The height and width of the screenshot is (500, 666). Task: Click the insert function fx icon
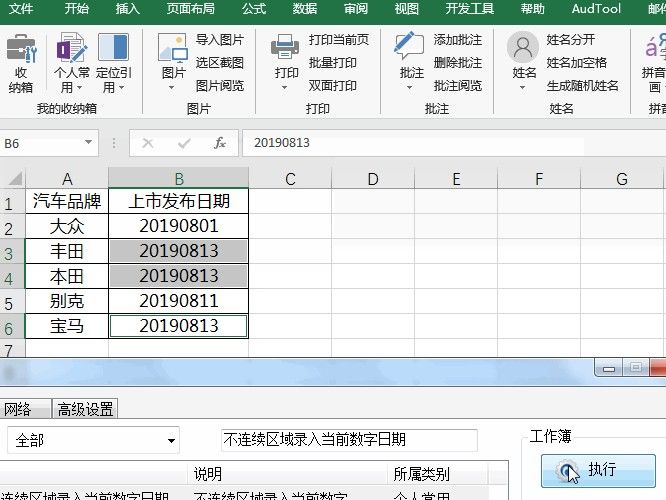[220, 143]
